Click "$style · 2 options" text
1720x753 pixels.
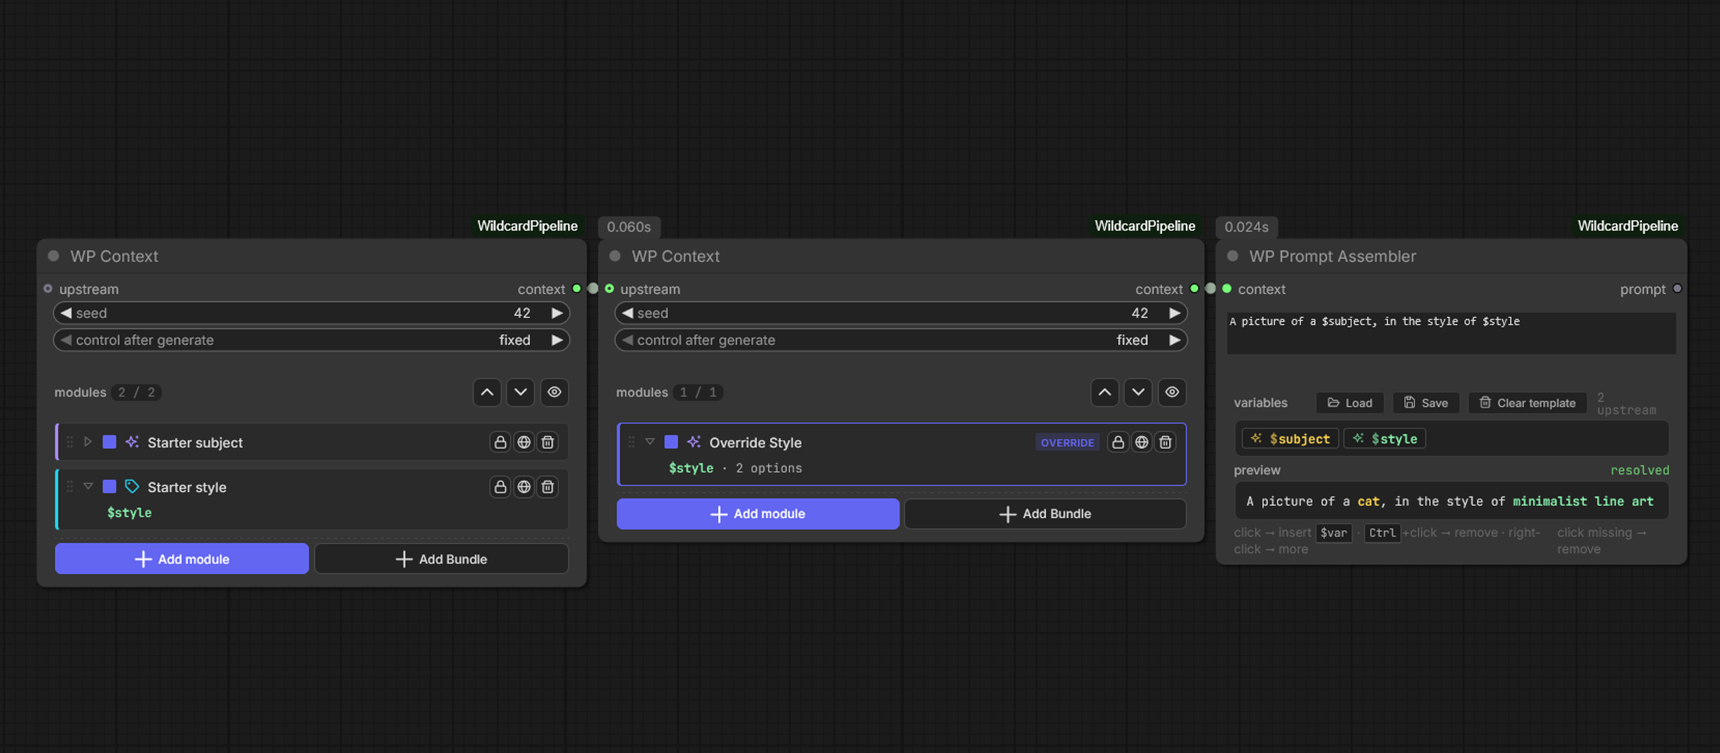(x=735, y=468)
